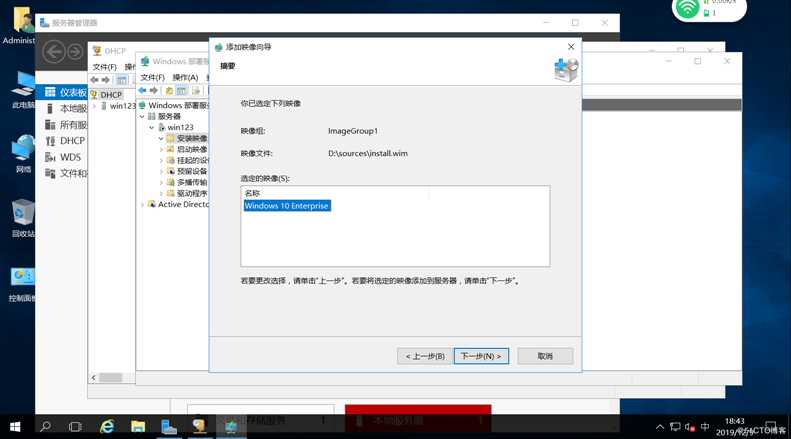Screen dimensions: 791x439
Task: Expand 预留设备 node in WDS tree
Action: click(161, 171)
